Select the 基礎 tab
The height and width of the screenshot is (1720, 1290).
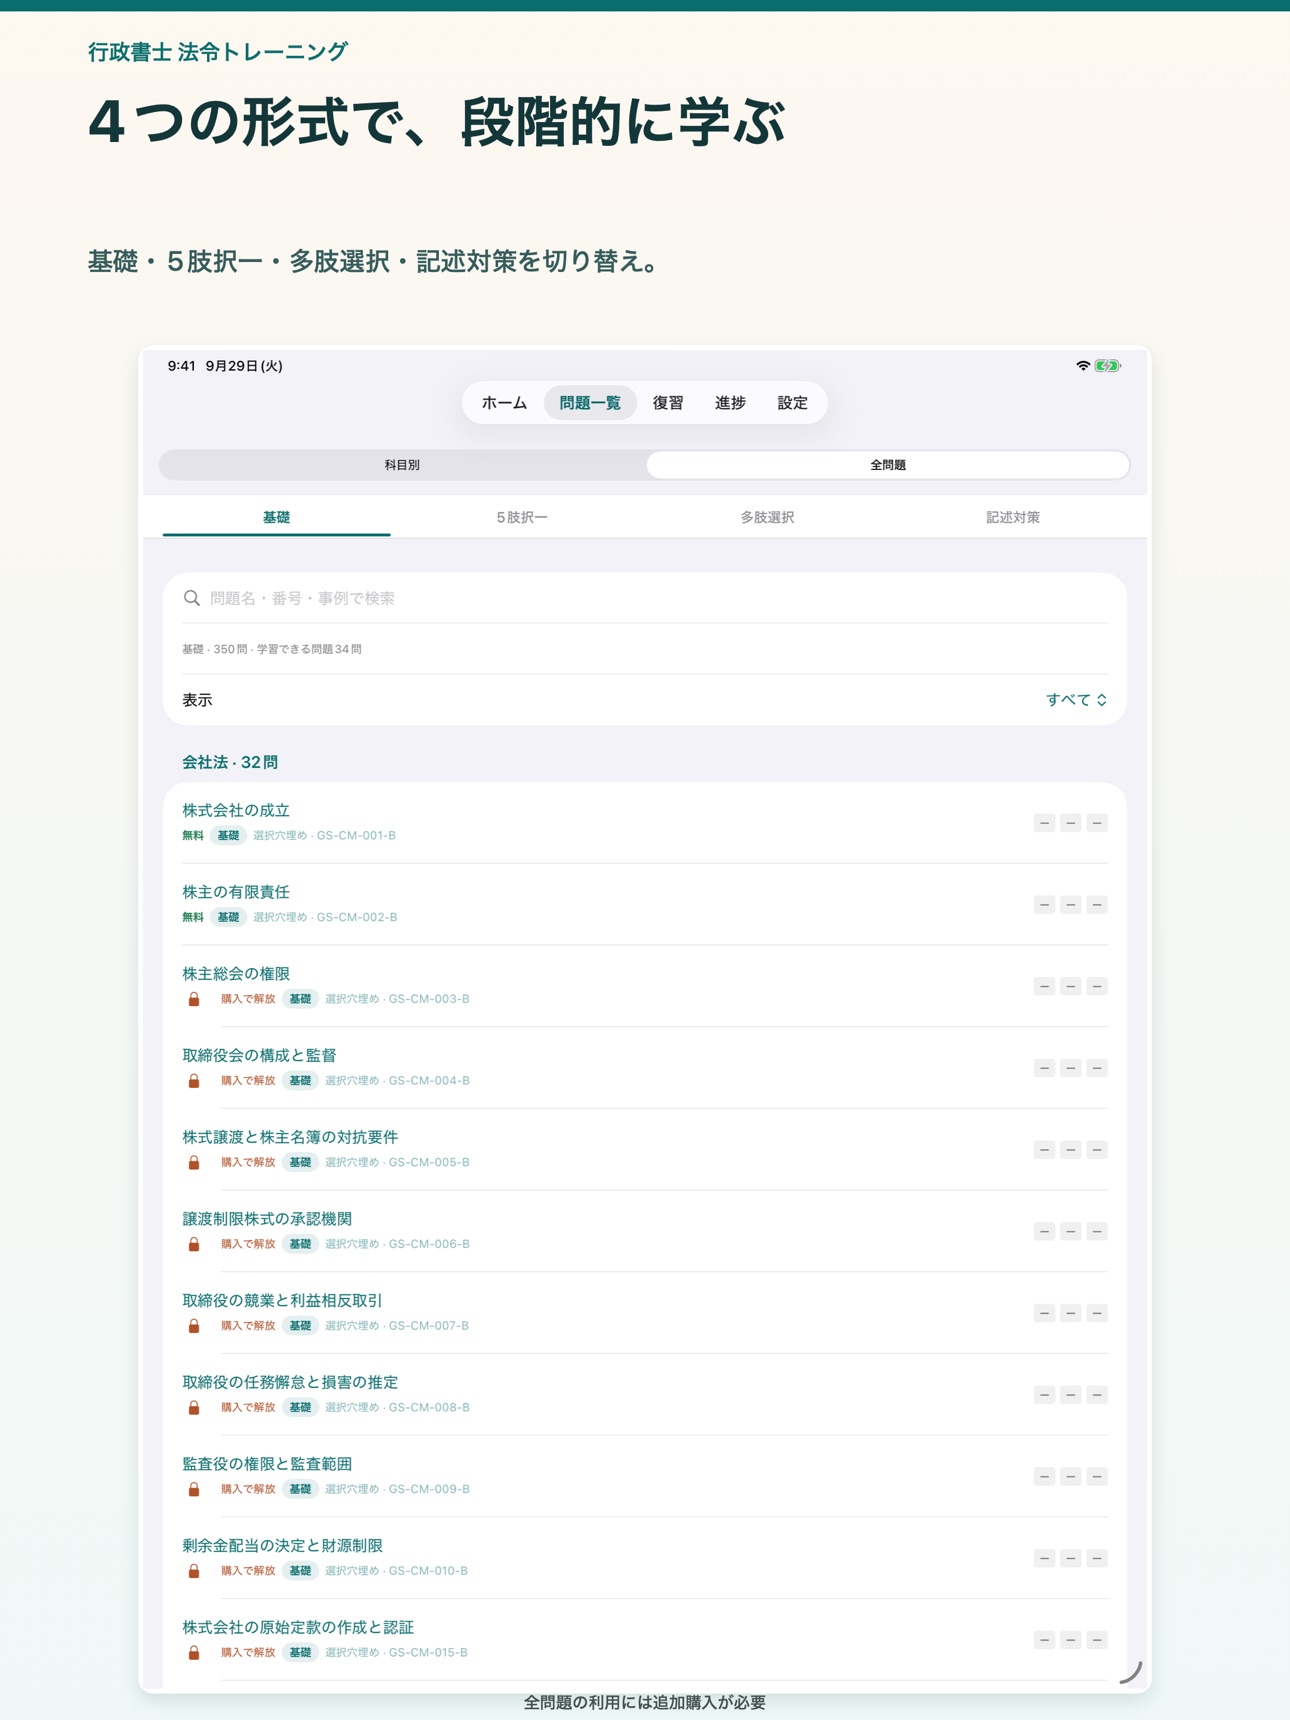(x=276, y=517)
